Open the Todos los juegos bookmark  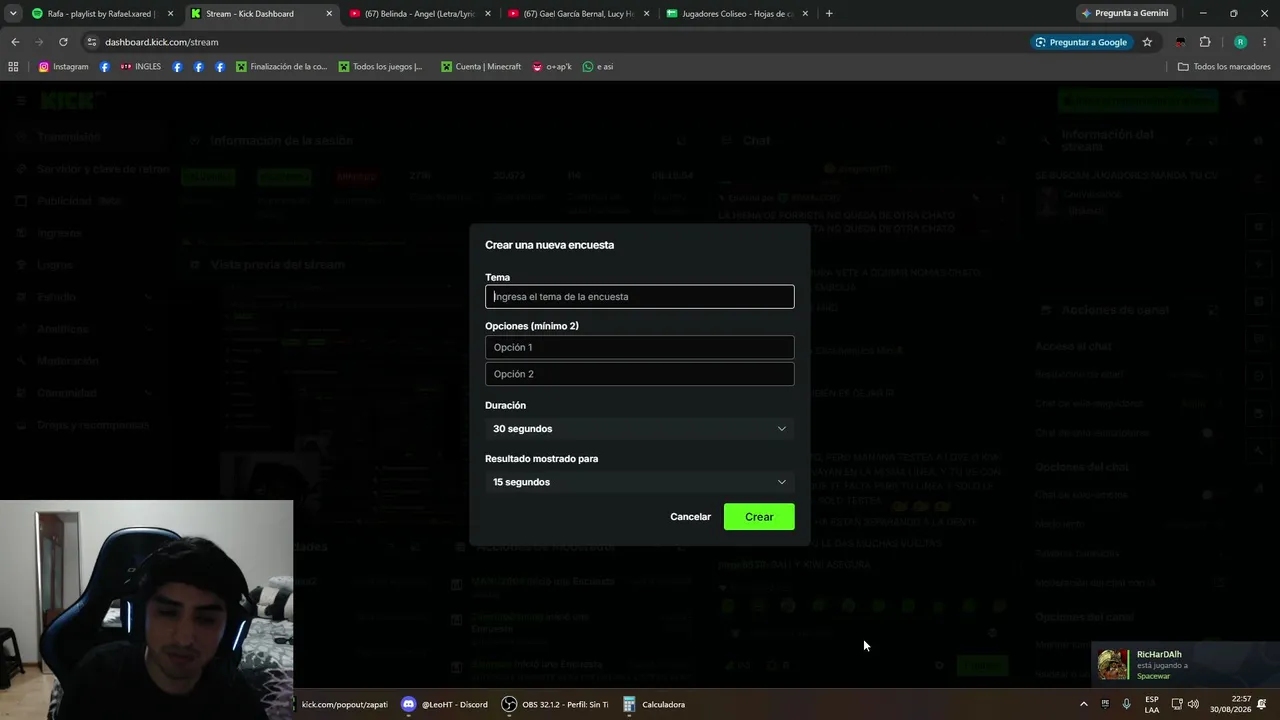coord(381,67)
